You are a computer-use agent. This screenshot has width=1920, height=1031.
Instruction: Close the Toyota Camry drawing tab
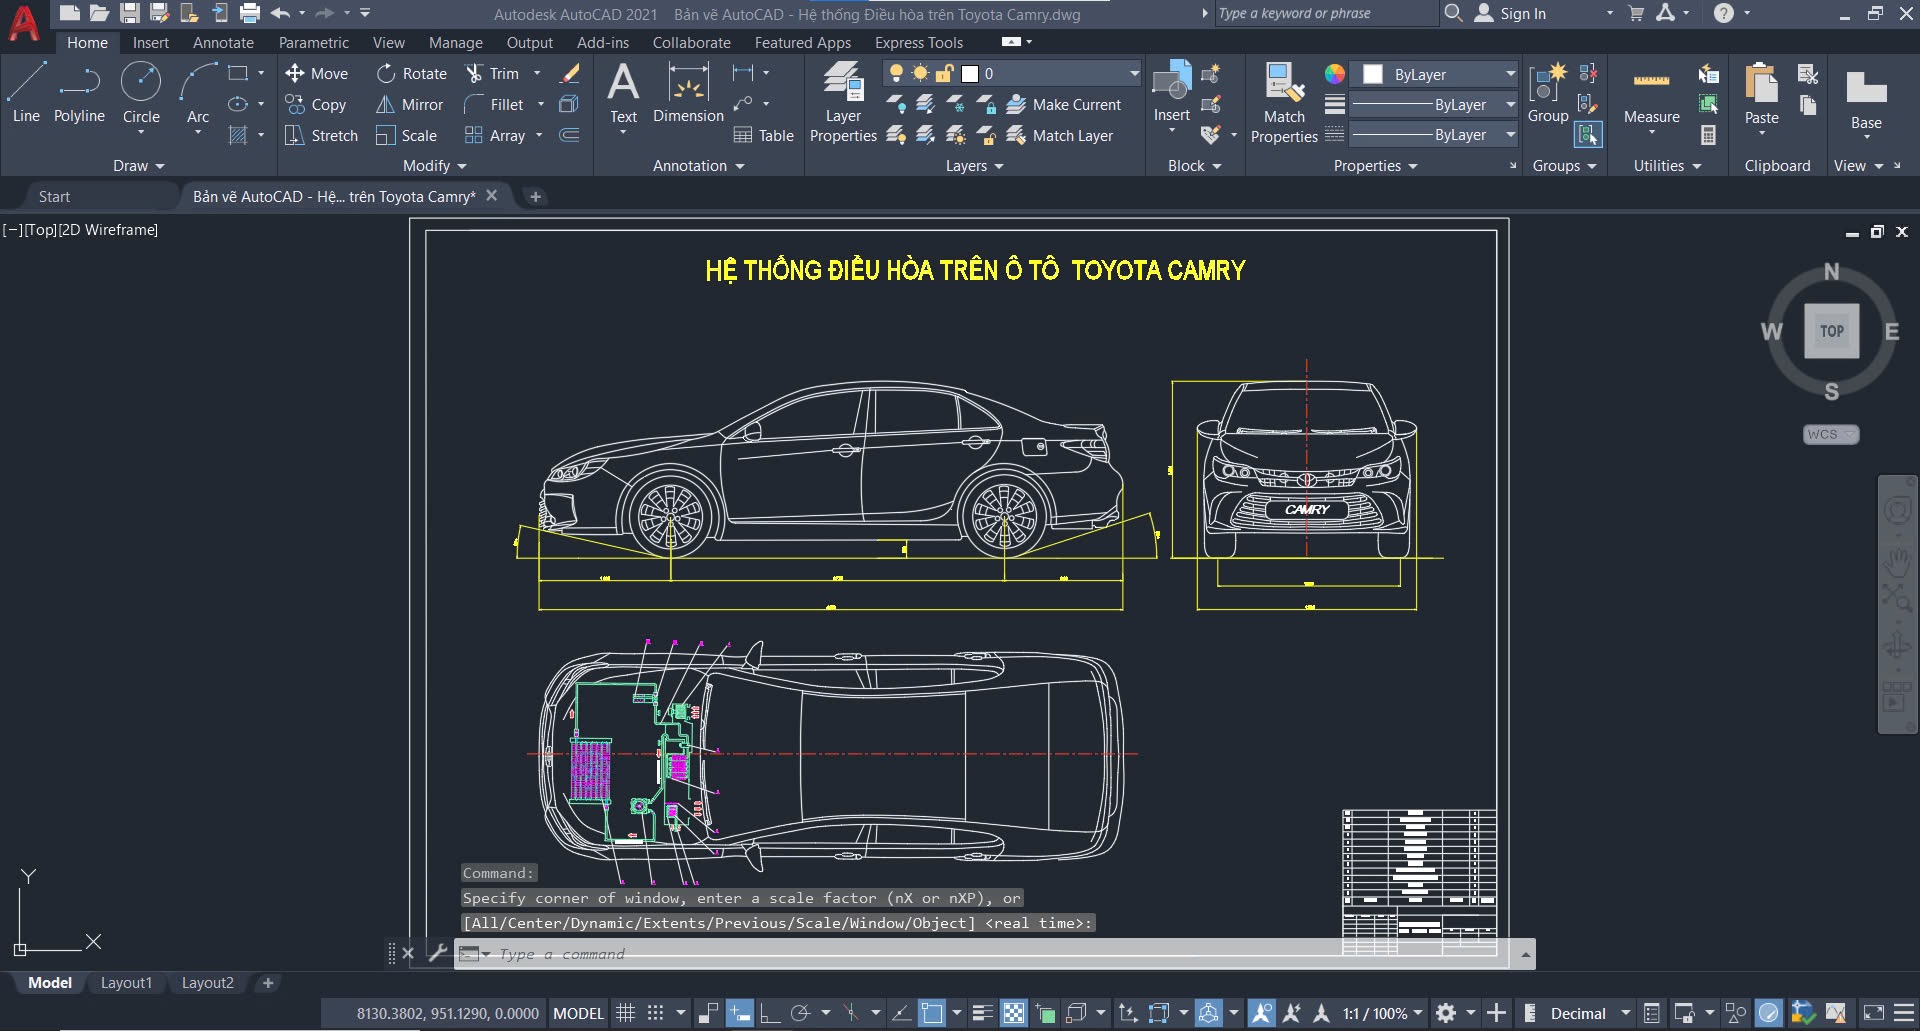pyautogui.click(x=491, y=195)
